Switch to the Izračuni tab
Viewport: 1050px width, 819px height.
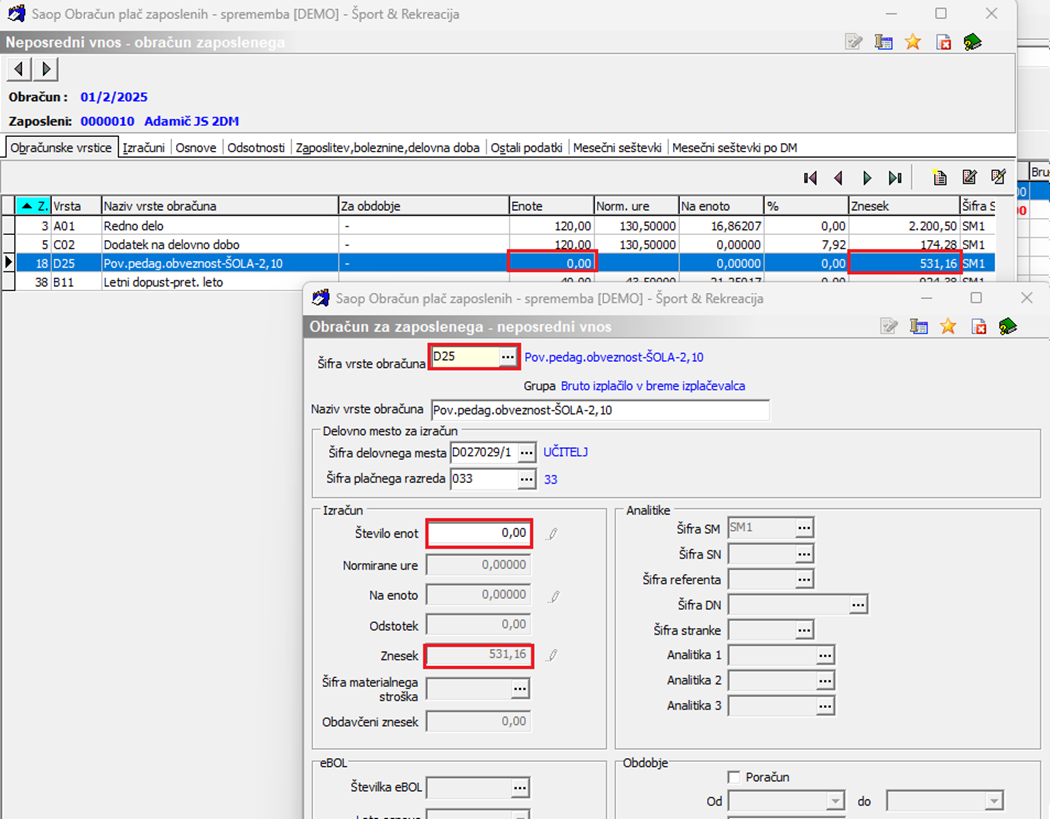click(x=143, y=147)
